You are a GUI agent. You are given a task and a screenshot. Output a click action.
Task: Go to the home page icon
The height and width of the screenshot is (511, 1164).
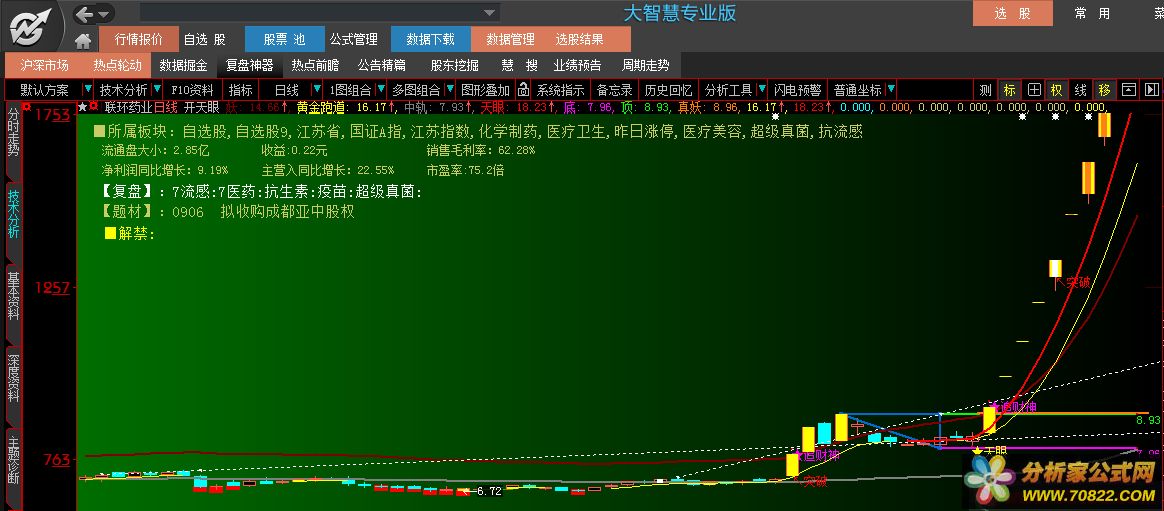point(83,40)
